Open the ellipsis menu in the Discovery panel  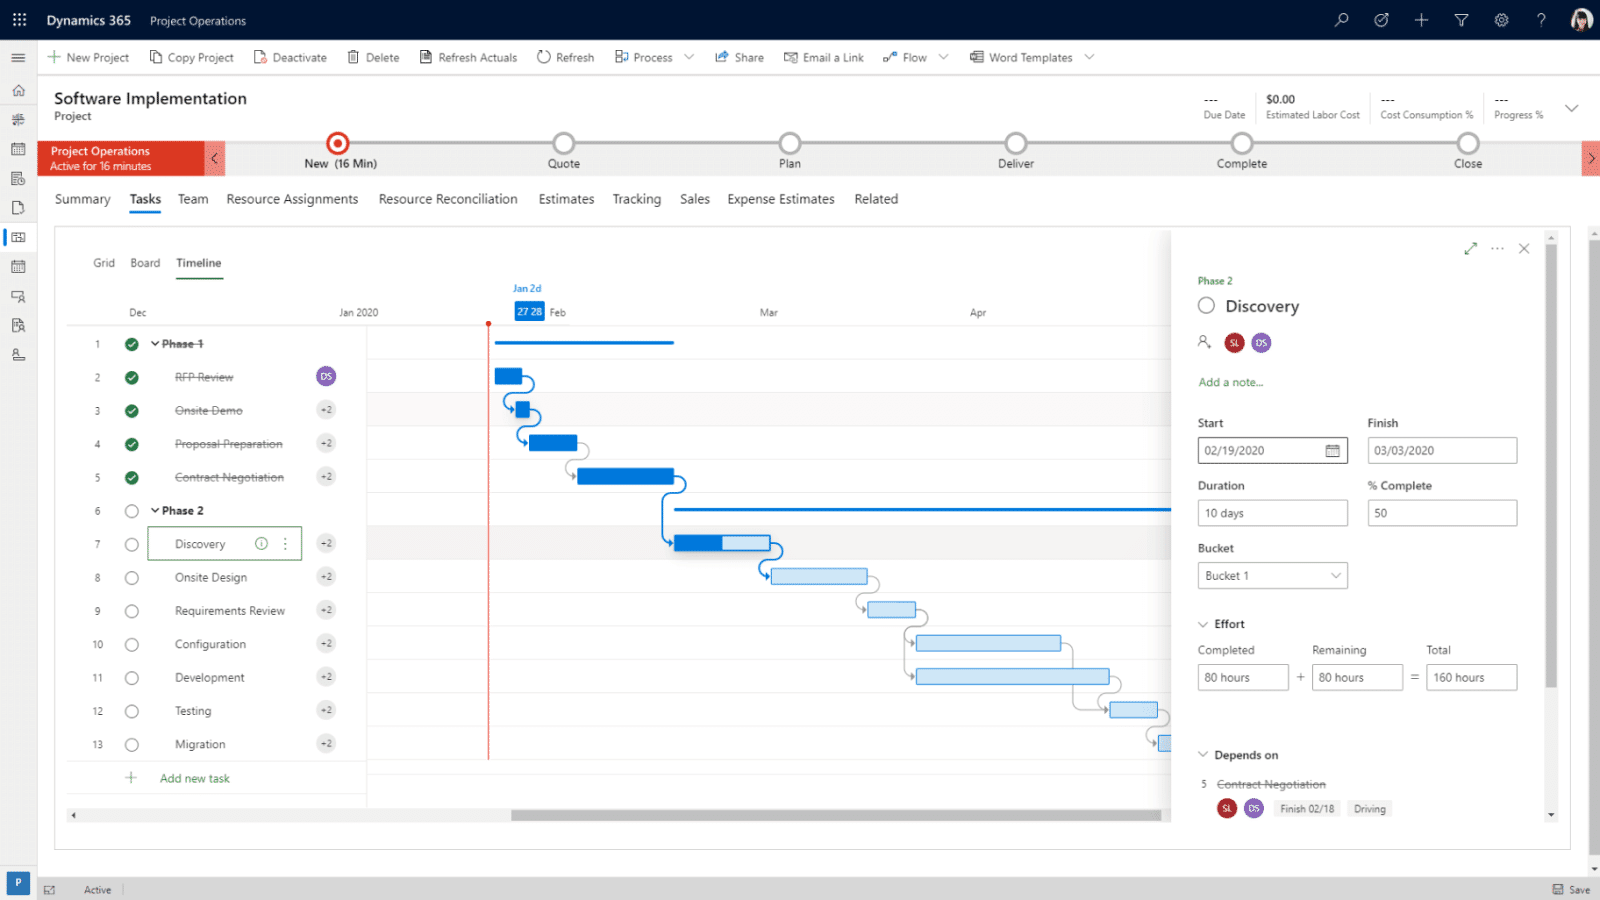click(x=1497, y=248)
